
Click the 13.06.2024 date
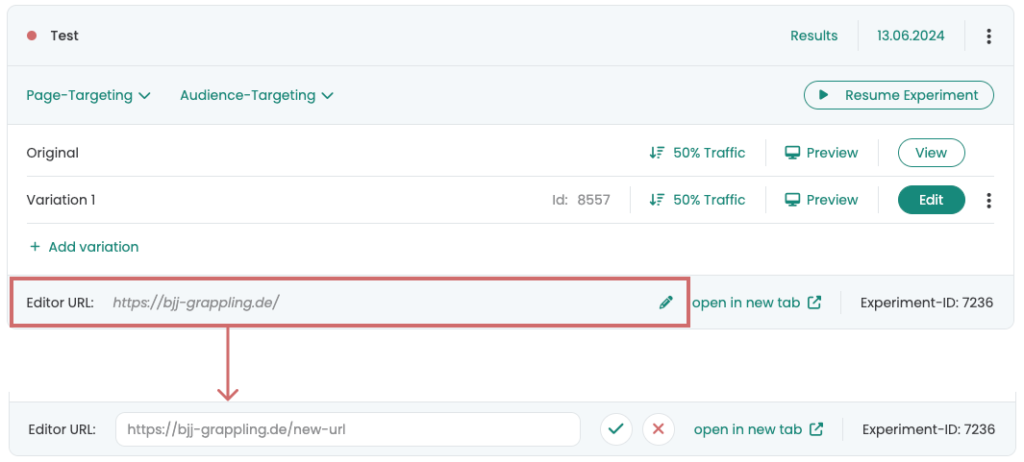[910, 36]
